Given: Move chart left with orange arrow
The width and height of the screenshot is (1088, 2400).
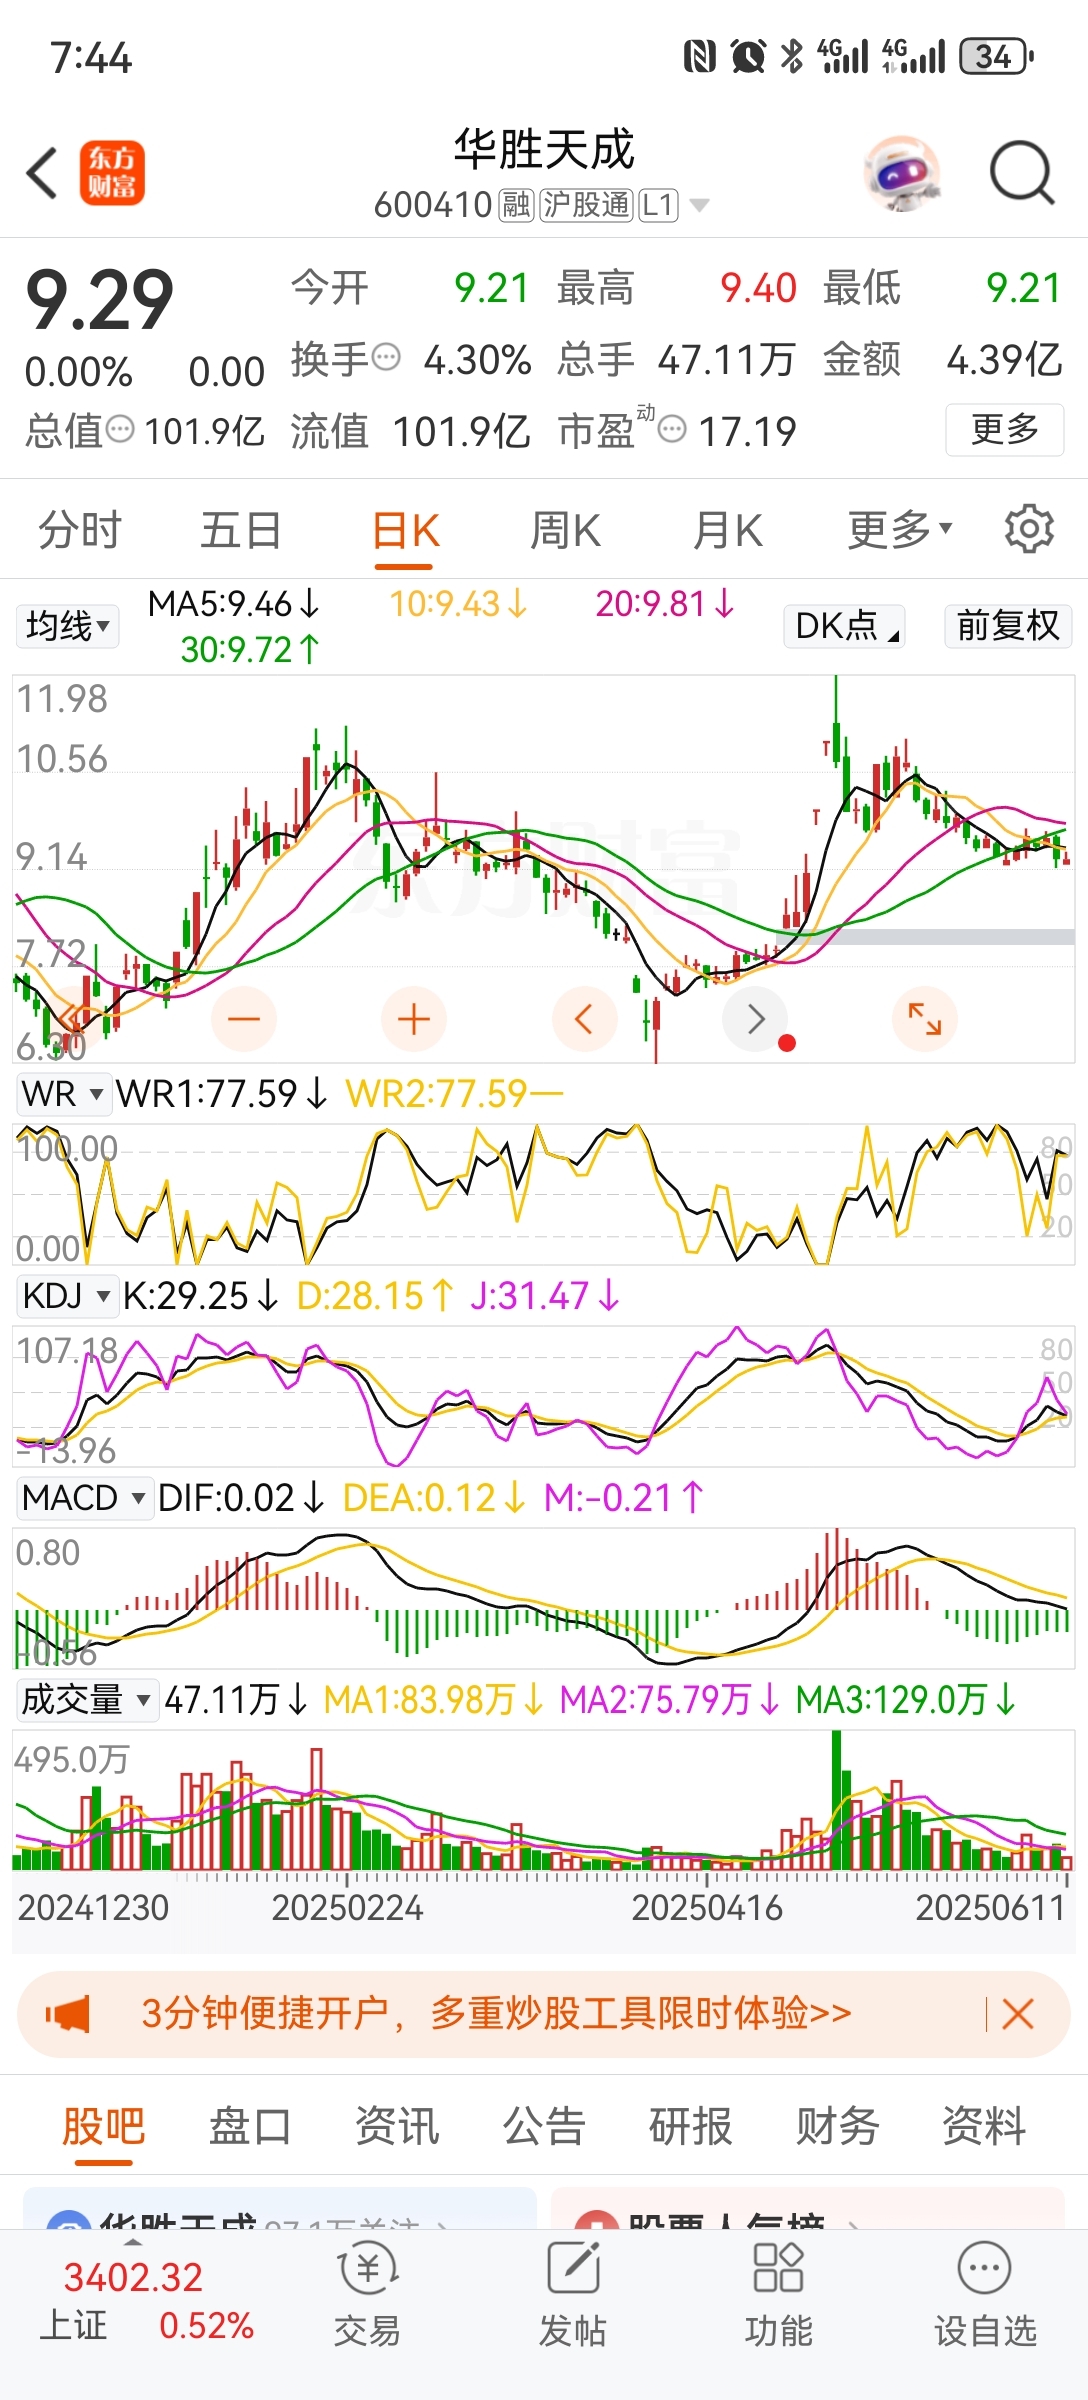Looking at the screenshot, I should point(584,1019).
